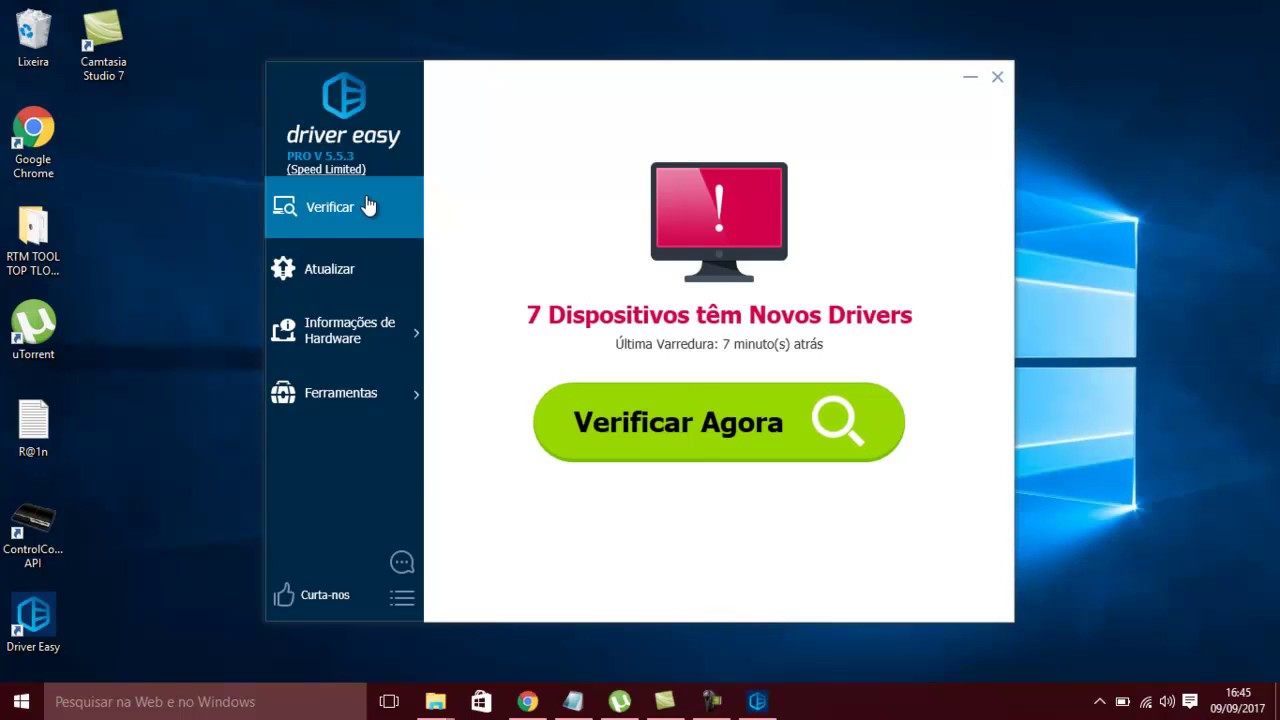Open the Camtasia taskbar icon
Image resolution: width=1280 pixels, height=720 pixels.
click(x=665, y=701)
